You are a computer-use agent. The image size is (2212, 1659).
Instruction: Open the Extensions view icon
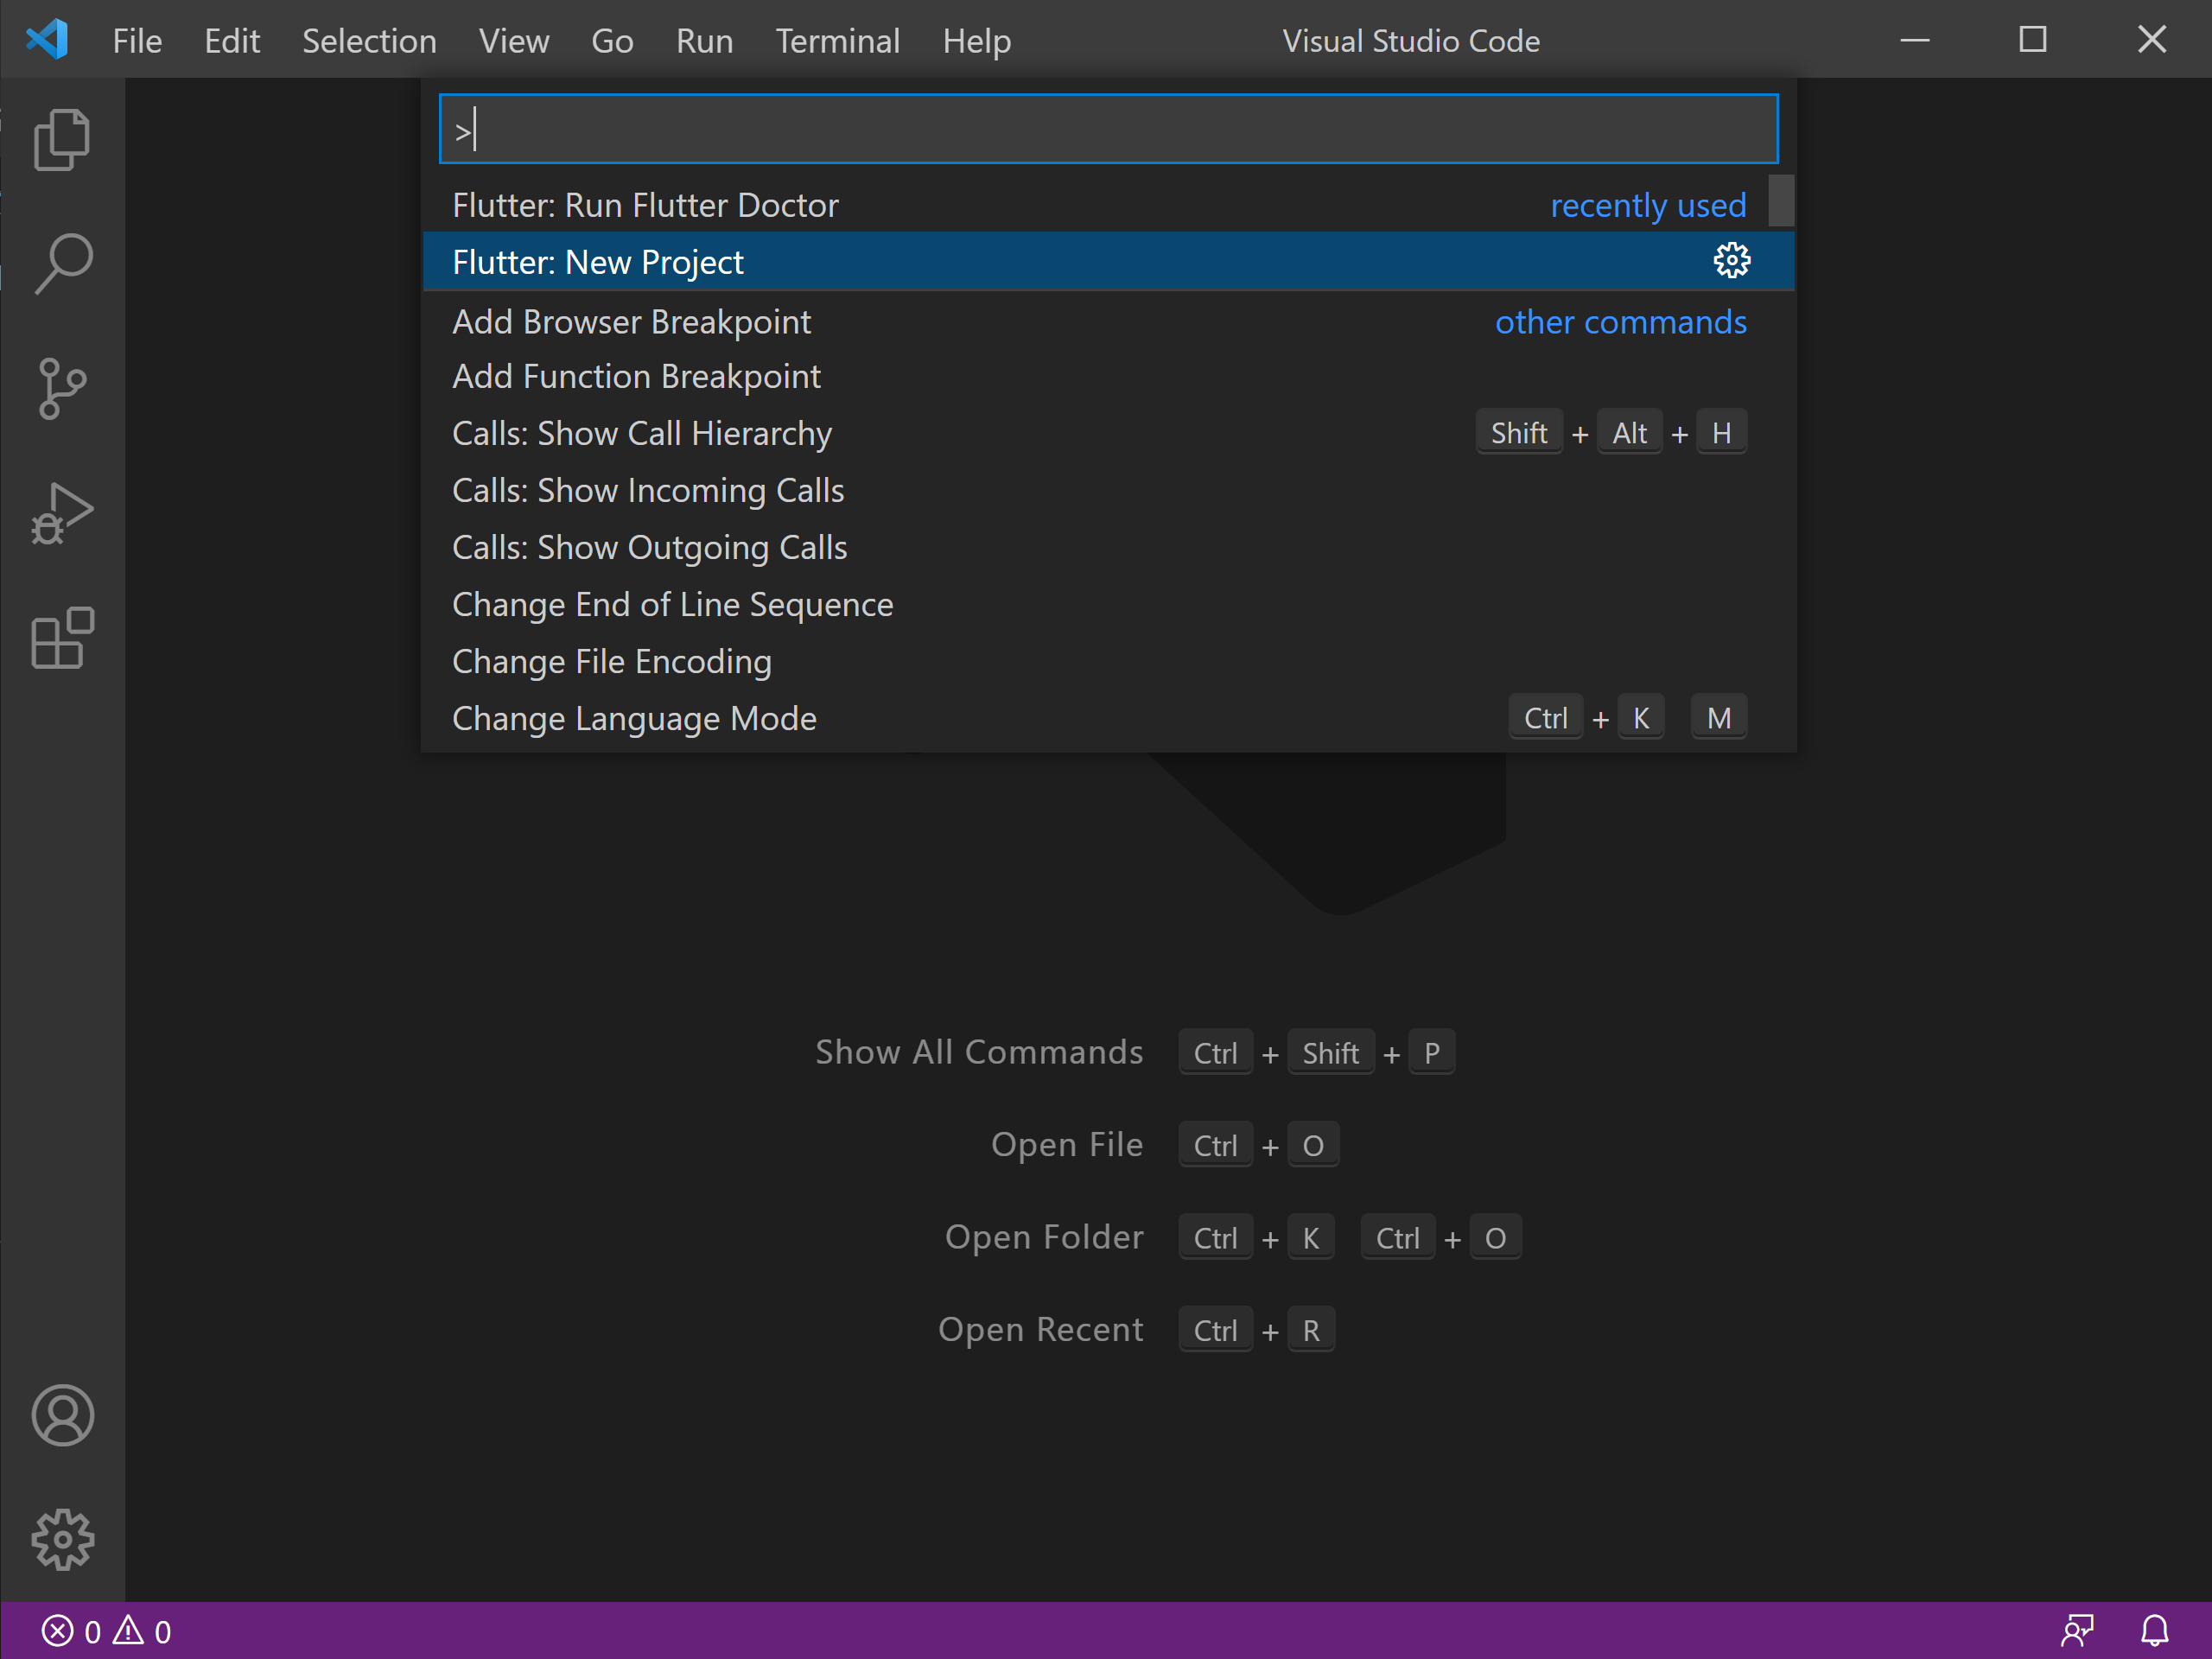(x=62, y=637)
